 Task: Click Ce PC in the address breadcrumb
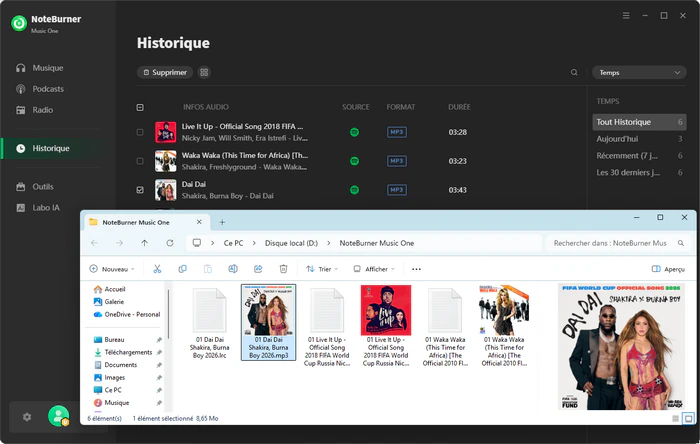click(233, 243)
